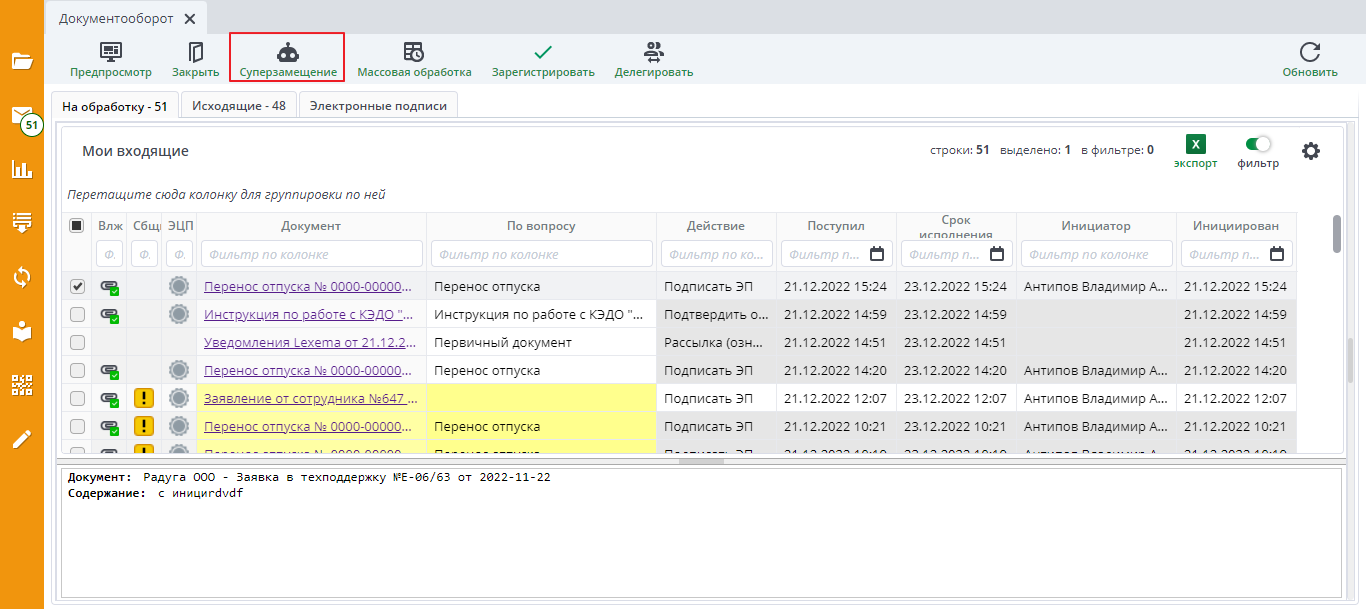Focus the Влж column filter field
The image size is (1366, 609).
coord(110,254)
